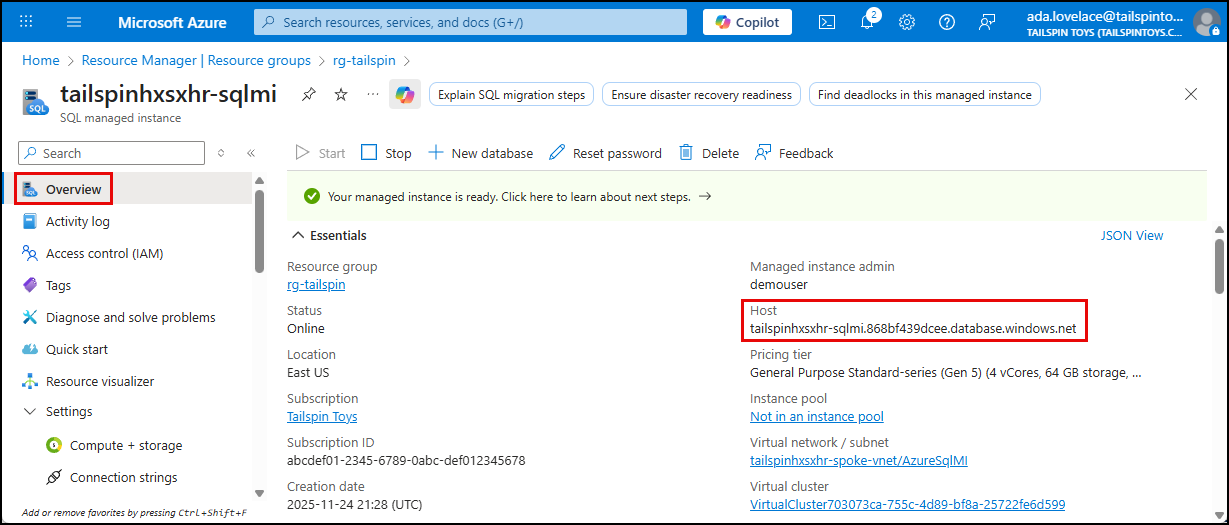1229x525 pixels.
Task: Click Resource Manager | Resource groups breadcrumb
Action: pos(196,61)
